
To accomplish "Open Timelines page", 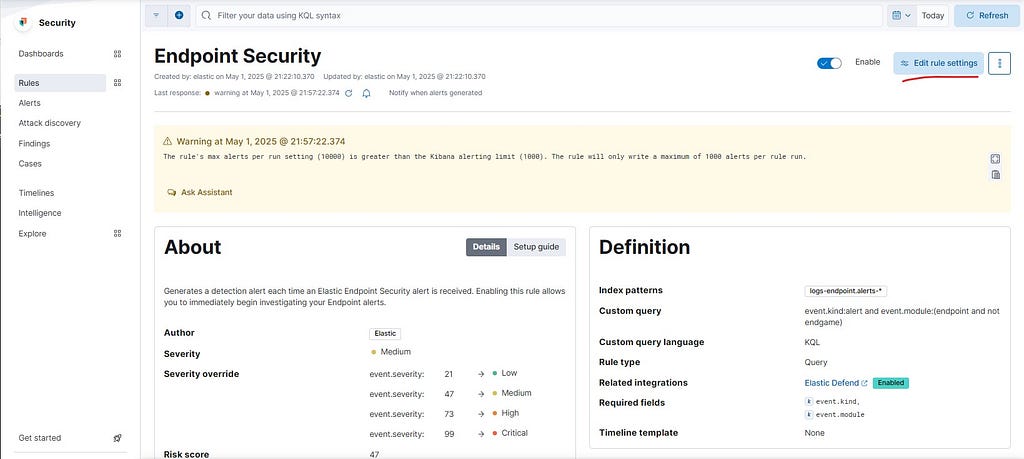I will (36, 193).
